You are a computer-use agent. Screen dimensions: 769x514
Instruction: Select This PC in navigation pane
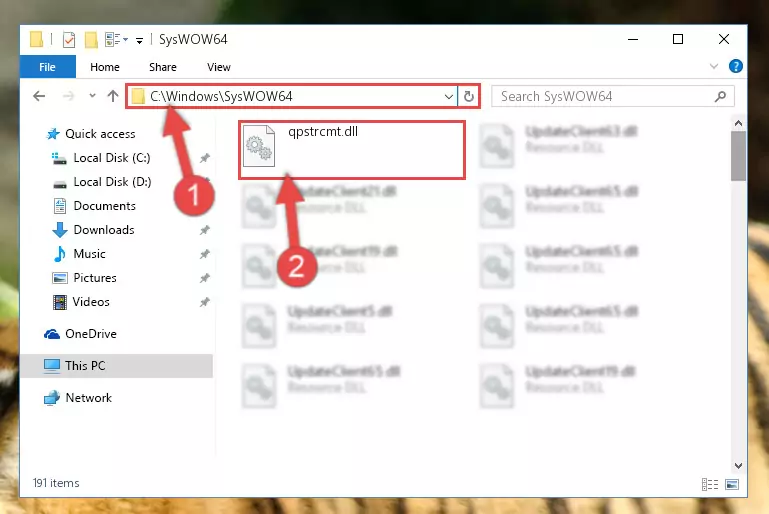pos(116,365)
